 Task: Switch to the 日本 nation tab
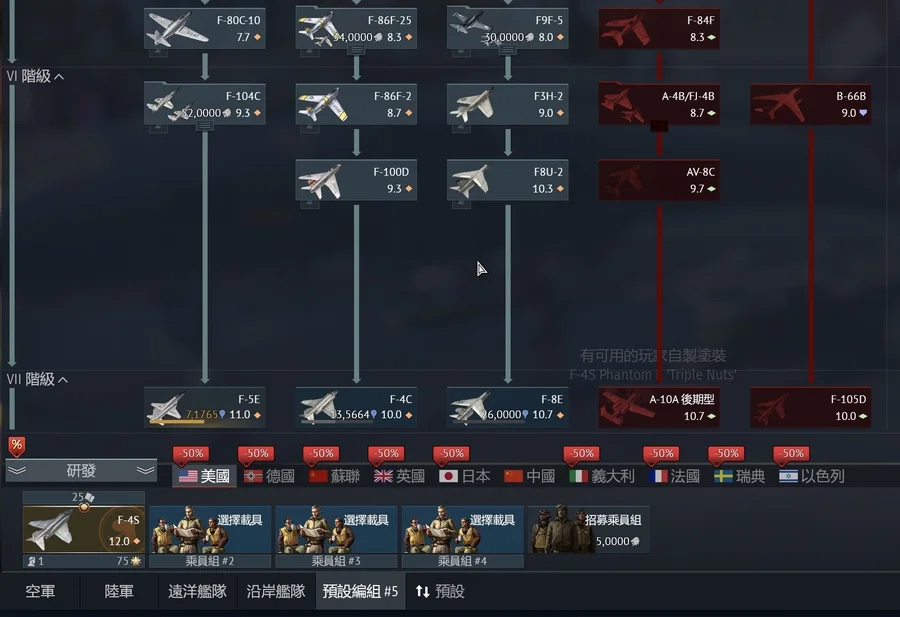[x=464, y=476]
